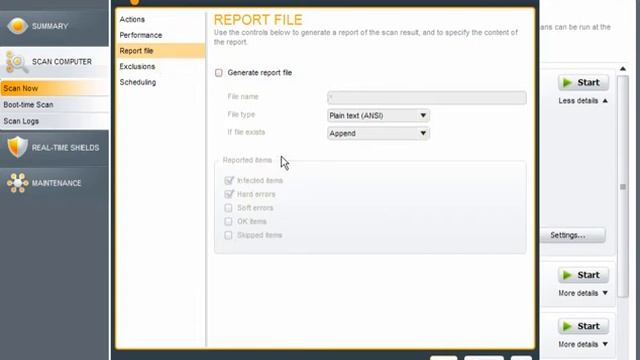Select Boot-time Scan in sidebar
This screenshot has height=360, width=640.
(x=54, y=104)
